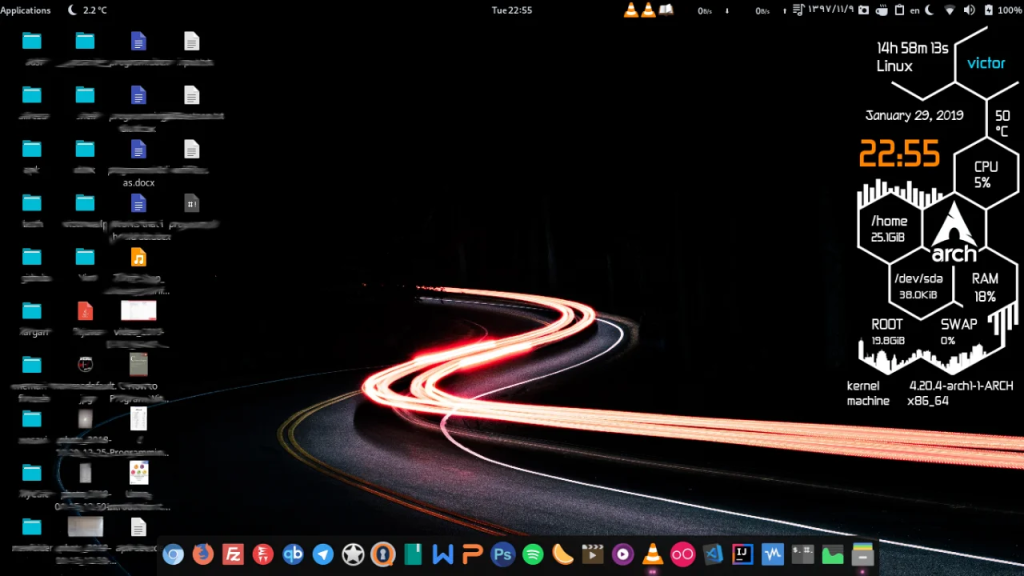
Task: Open the Tue 22:55 clock menu
Action: [511, 10]
